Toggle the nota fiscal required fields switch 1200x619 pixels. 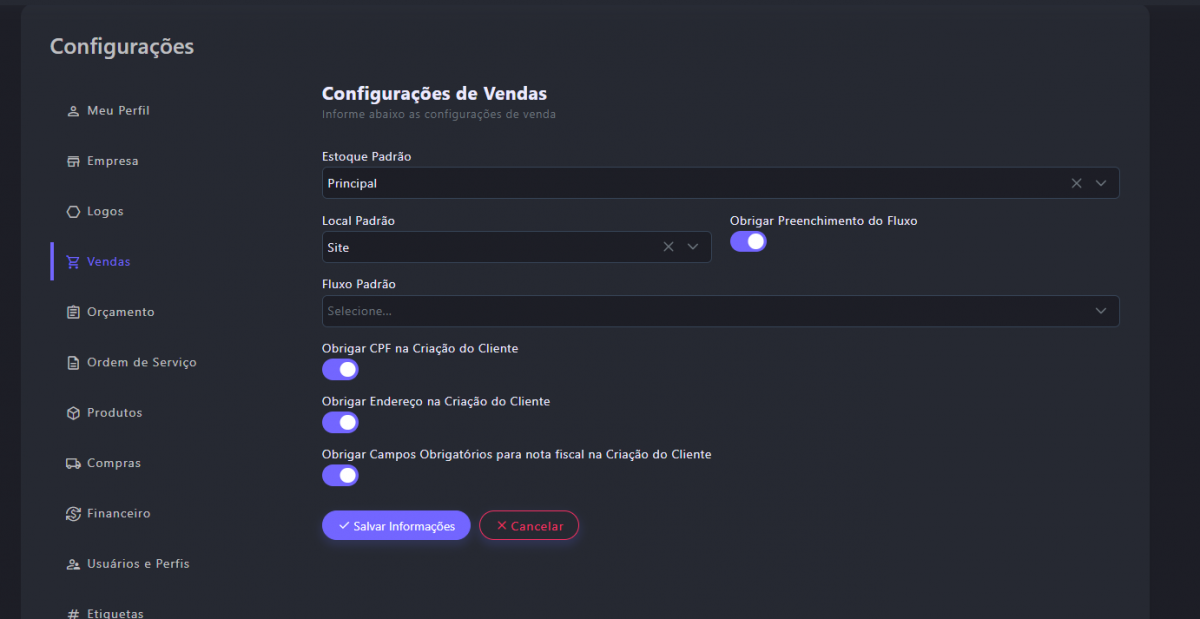click(340, 475)
